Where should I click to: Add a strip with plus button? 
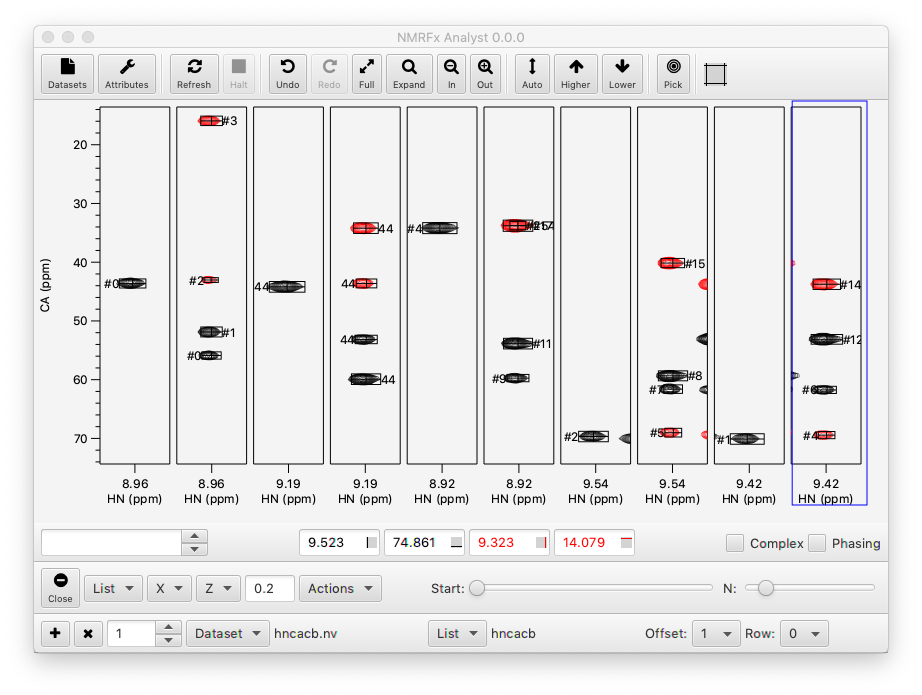coord(55,633)
